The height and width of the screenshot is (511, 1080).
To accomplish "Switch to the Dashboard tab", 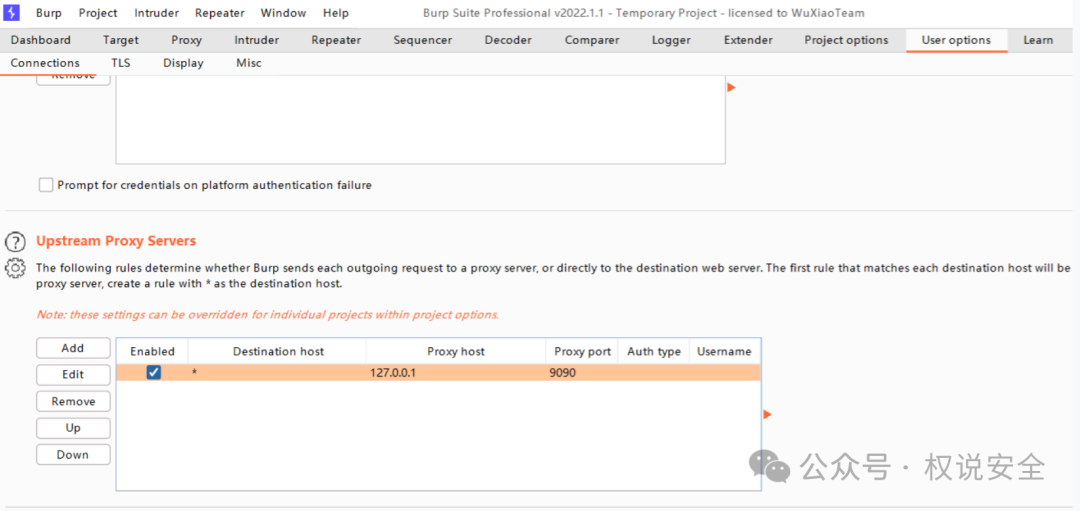I will tap(41, 40).
